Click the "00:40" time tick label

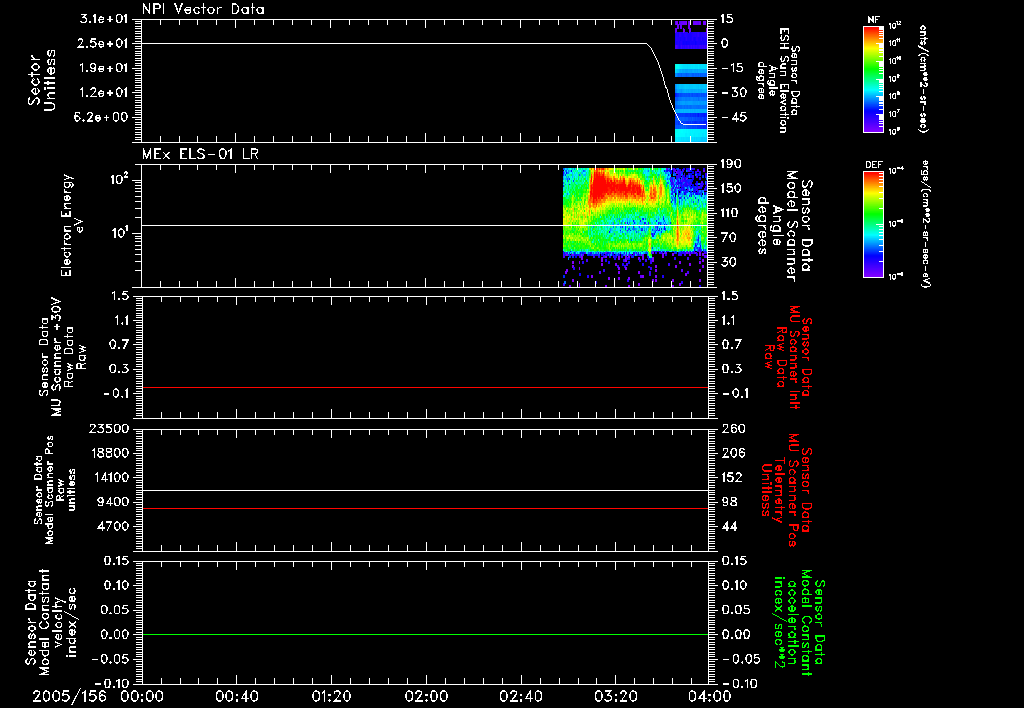coord(236,696)
